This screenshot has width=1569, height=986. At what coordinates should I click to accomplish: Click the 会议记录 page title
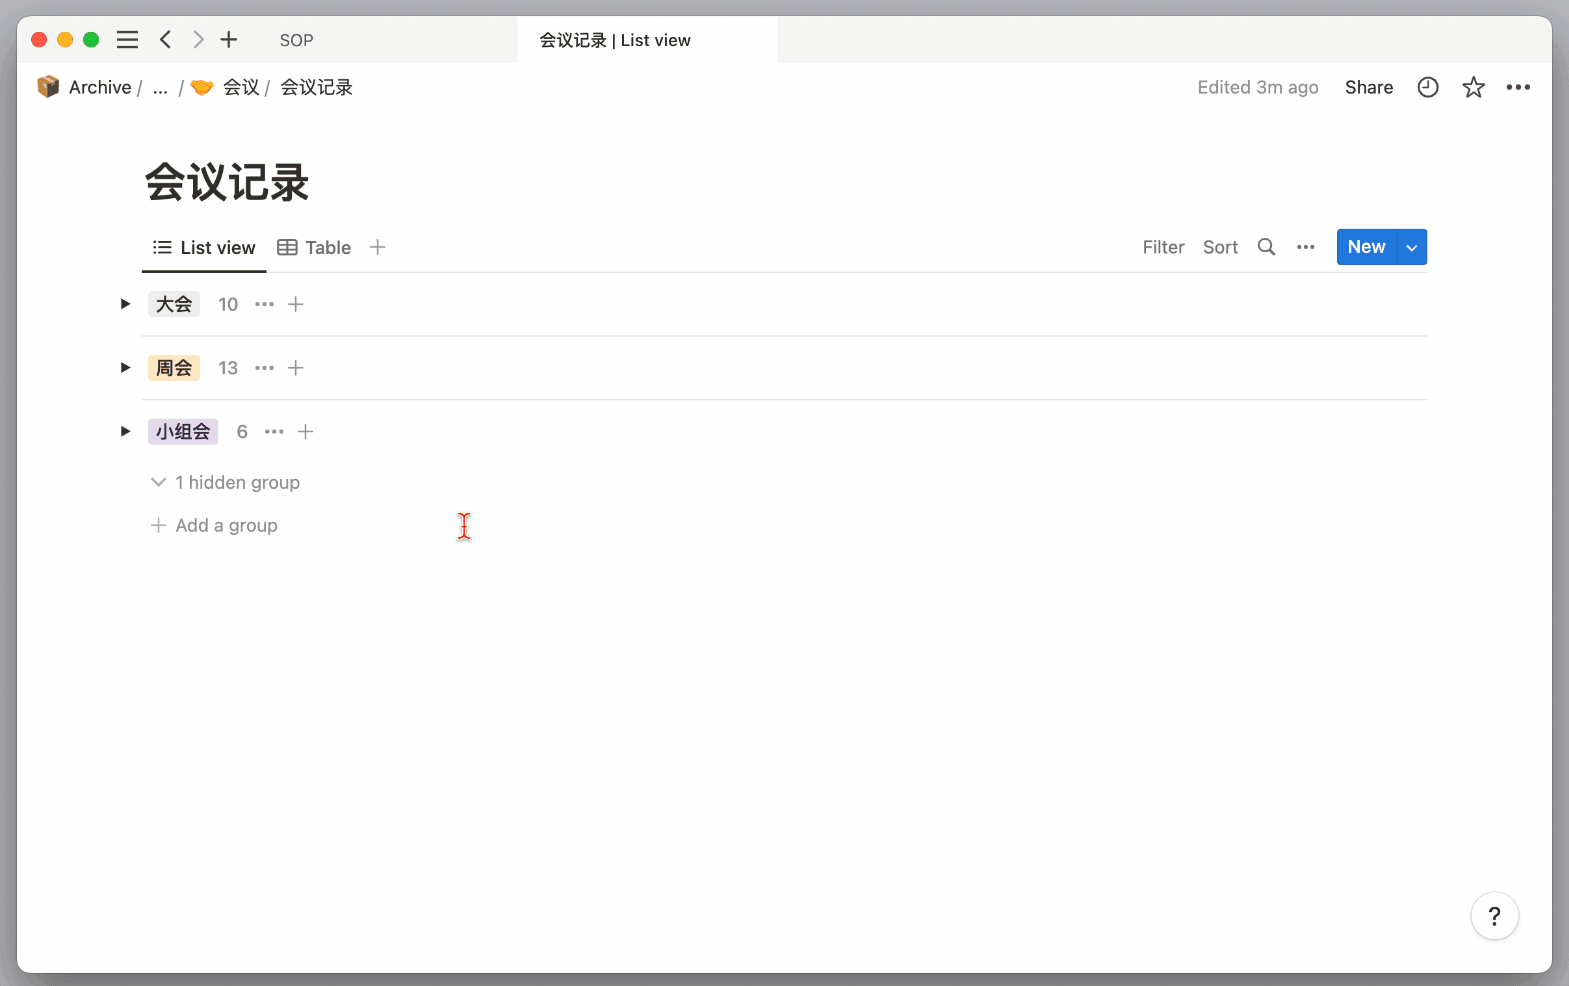(x=227, y=182)
